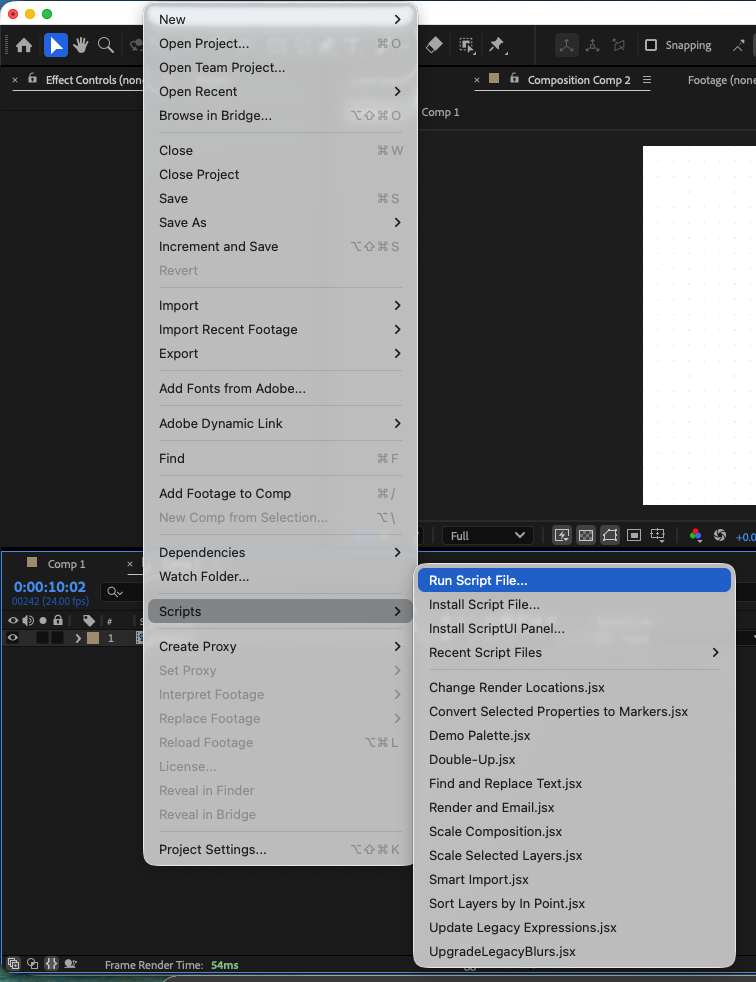Choose the View Axis mode icon

(x=619, y=45)
